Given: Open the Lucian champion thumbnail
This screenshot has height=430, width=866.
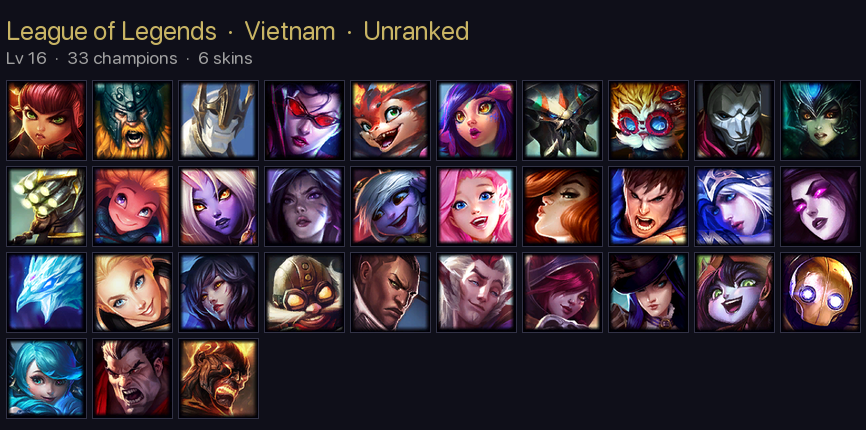Looking at the screenshot, I should coord(390,293).
